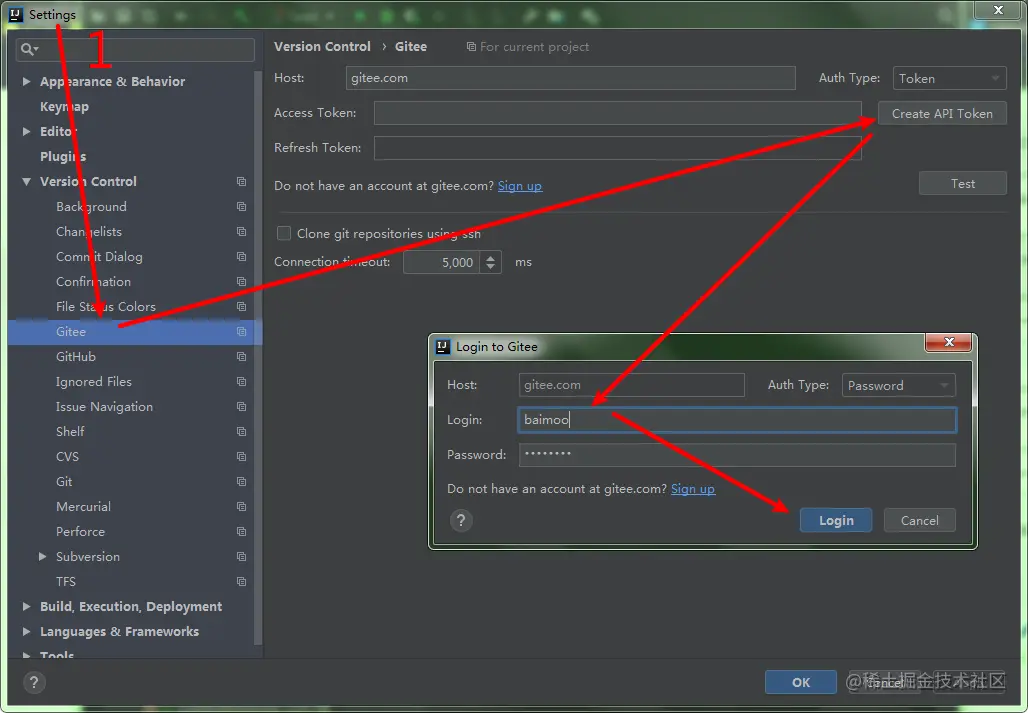This screenshot has height=713, width=1028.
Task: Click the Changelists per-project copy icon
Action: 241,231
